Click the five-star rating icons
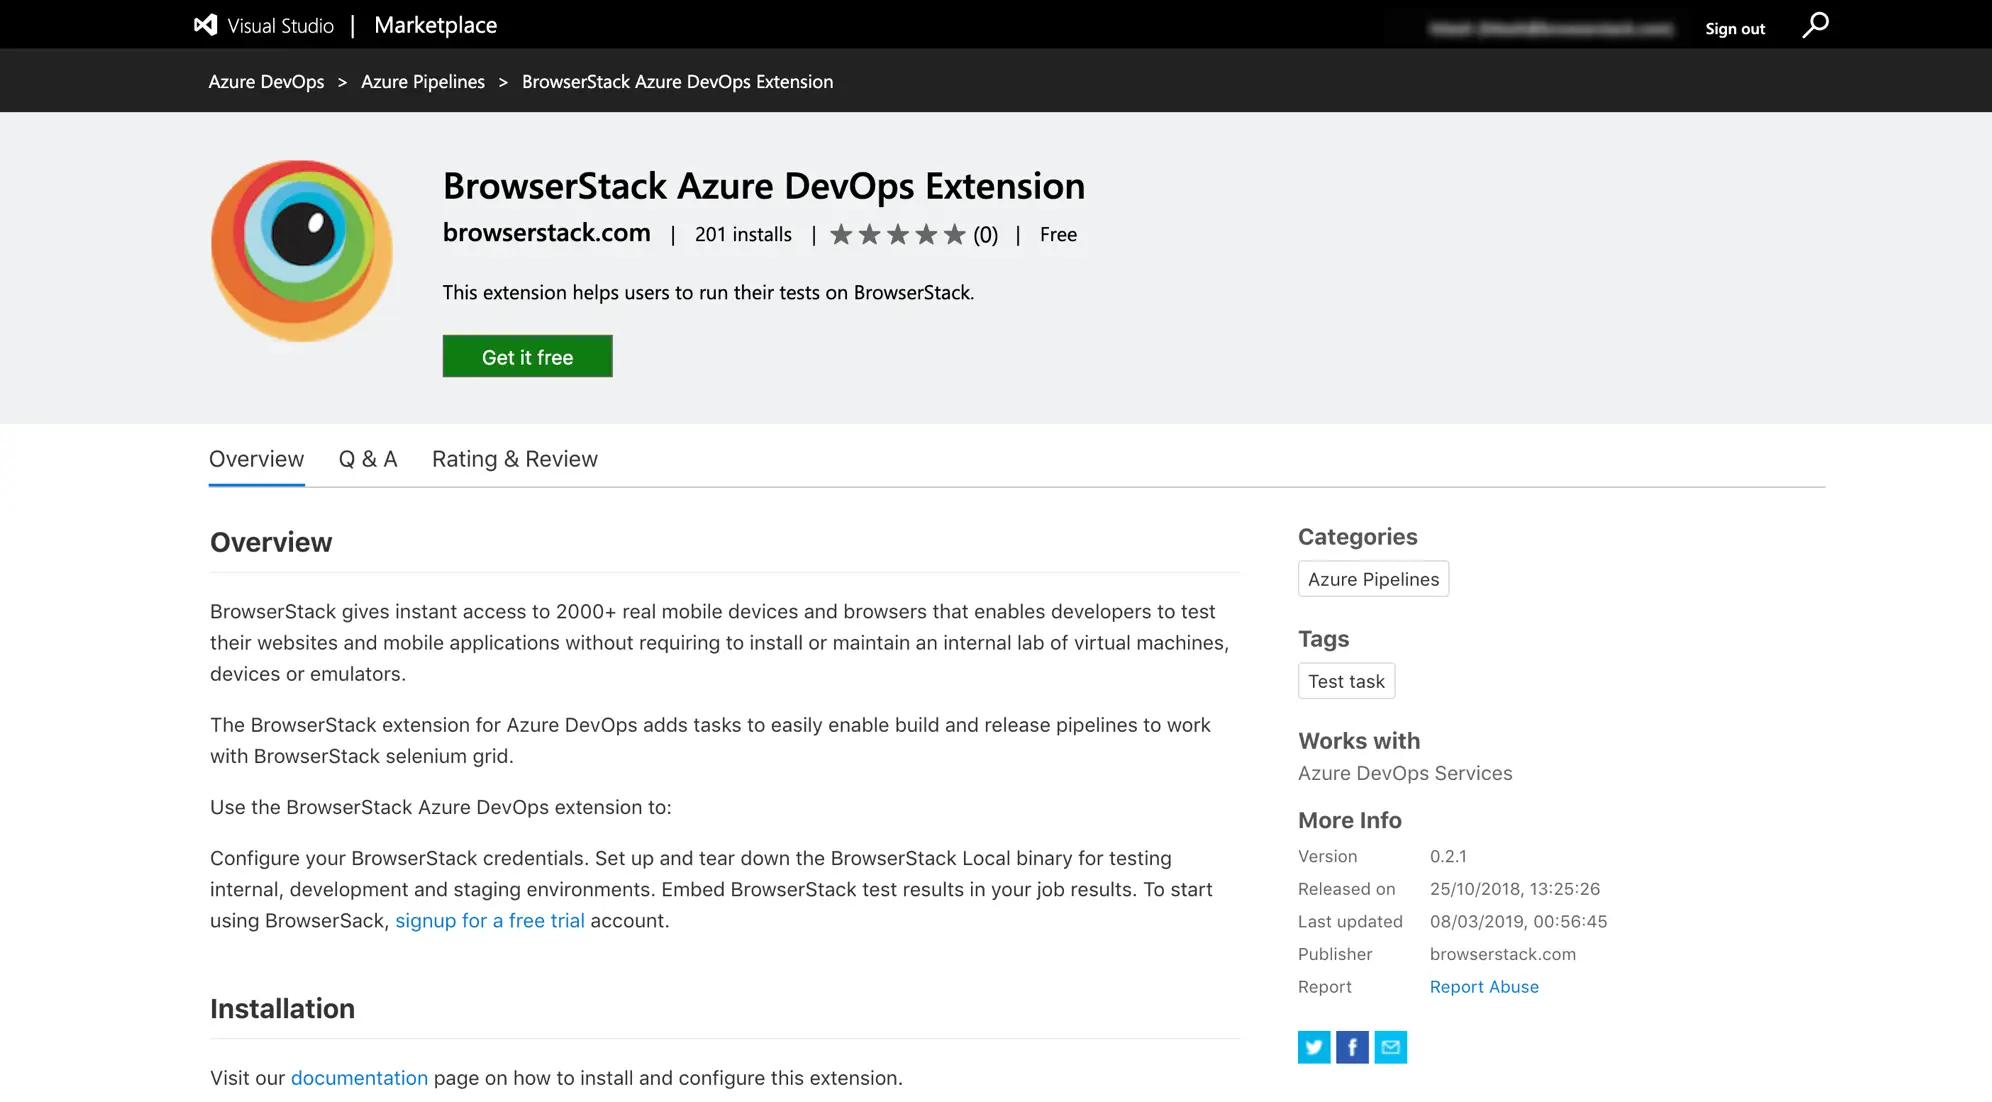 coord(897,235)
